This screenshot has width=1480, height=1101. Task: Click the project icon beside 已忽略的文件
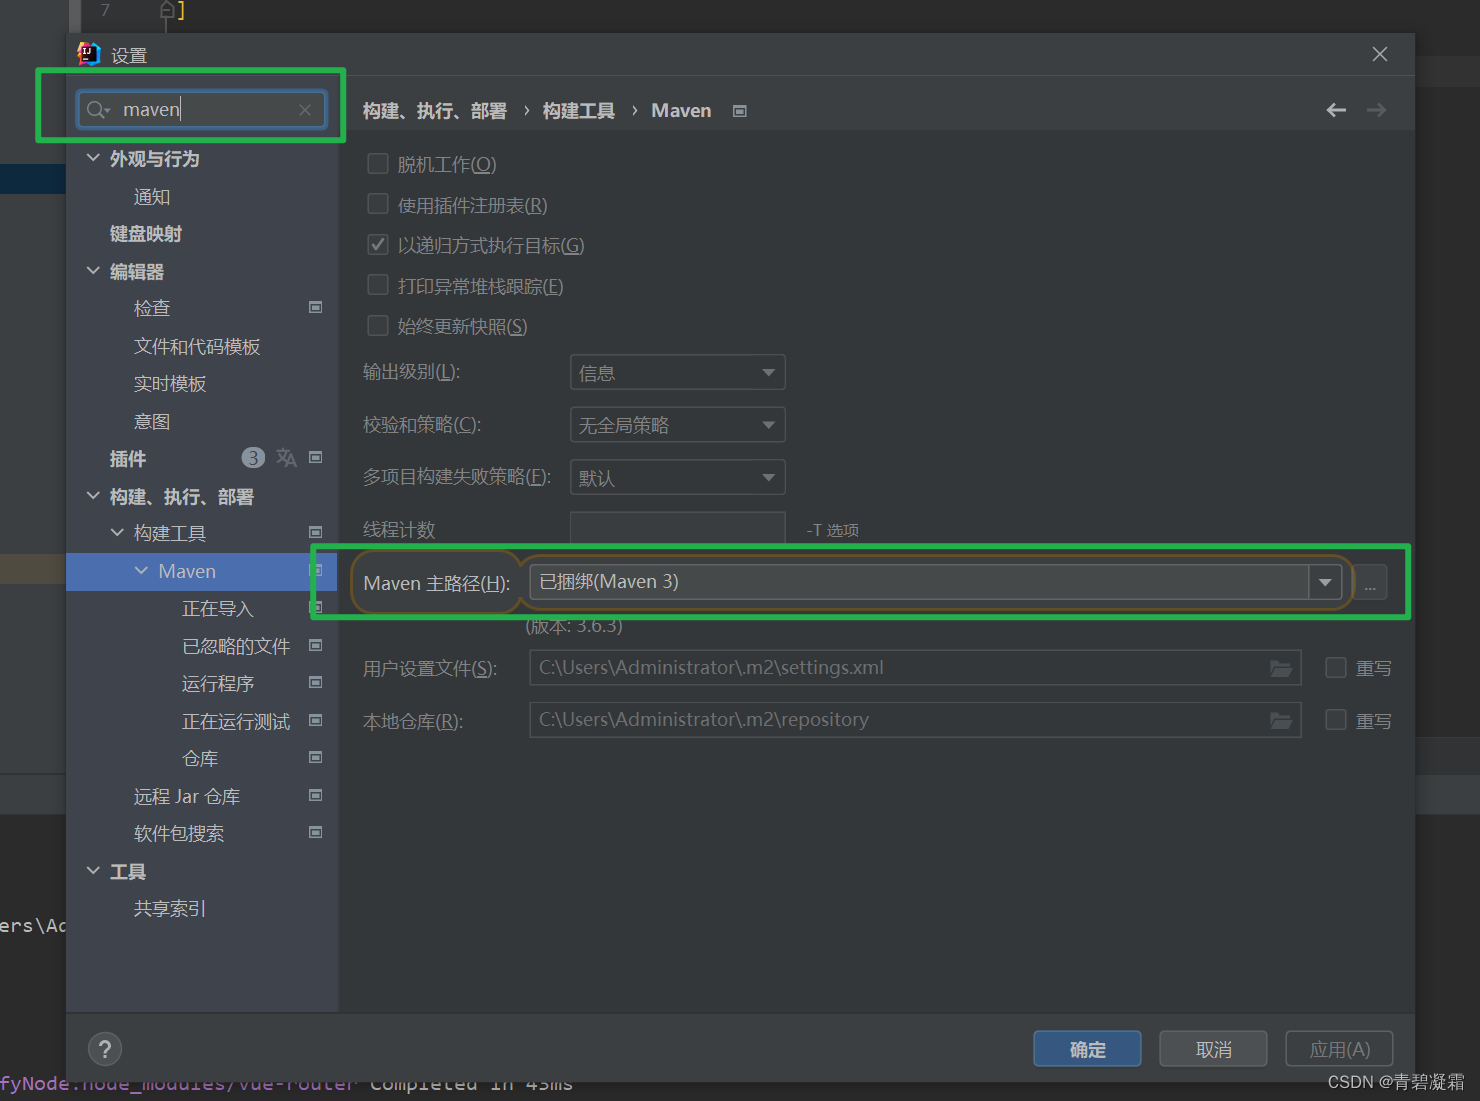pos(316,646)
